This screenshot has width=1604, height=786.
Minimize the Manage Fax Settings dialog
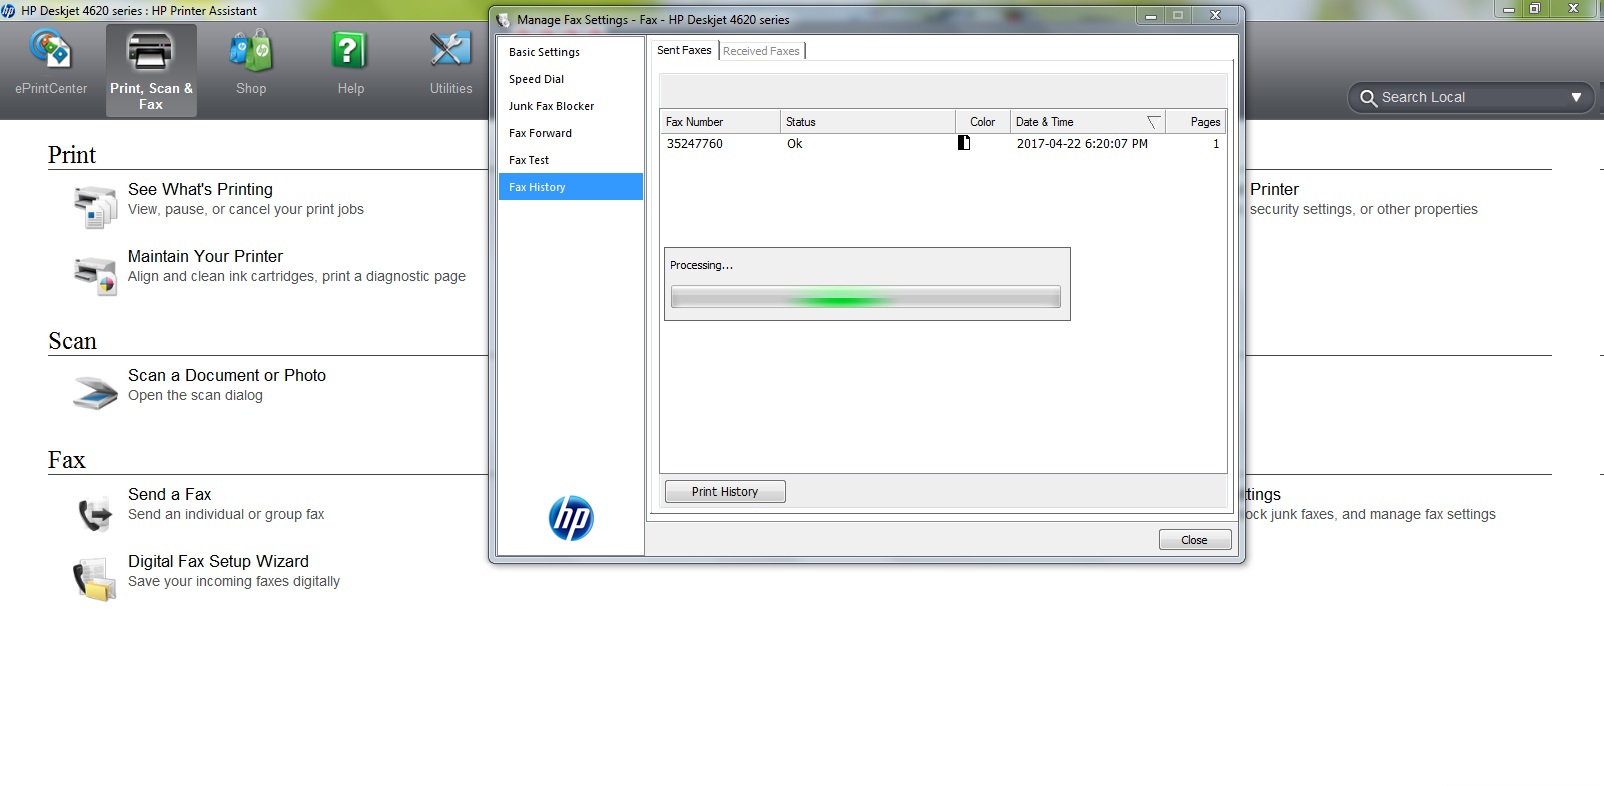(x=1150, y=15)
